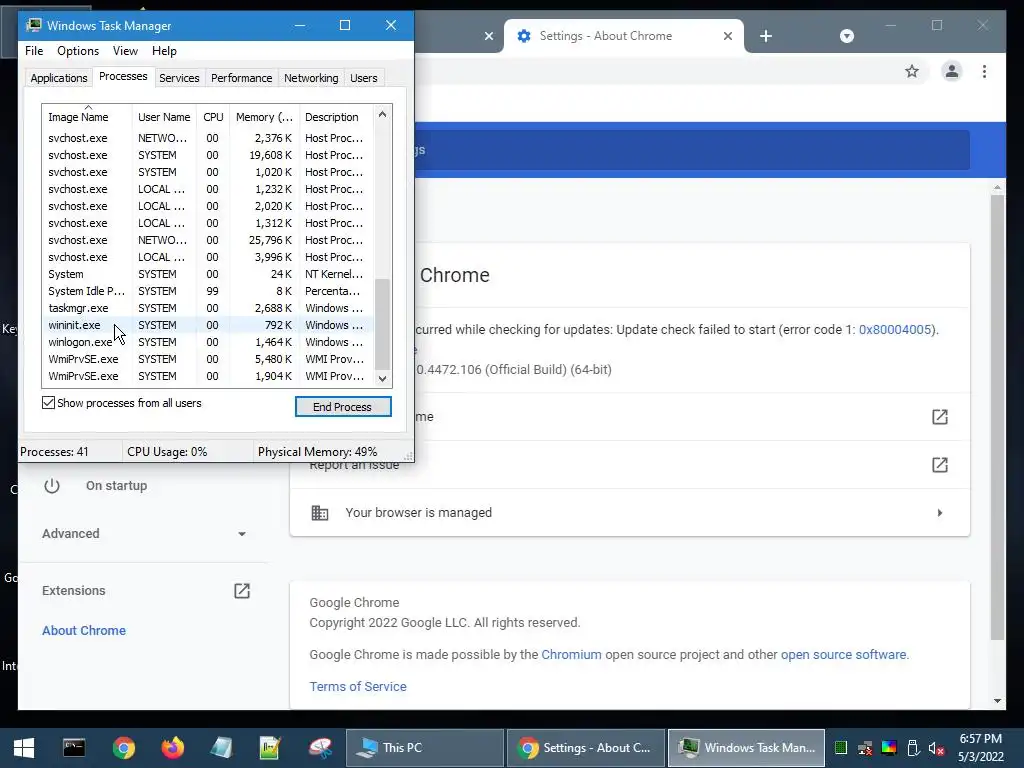Click the End Process button
This screenshot has height=768, width=1024.
[x=343, y=407]
